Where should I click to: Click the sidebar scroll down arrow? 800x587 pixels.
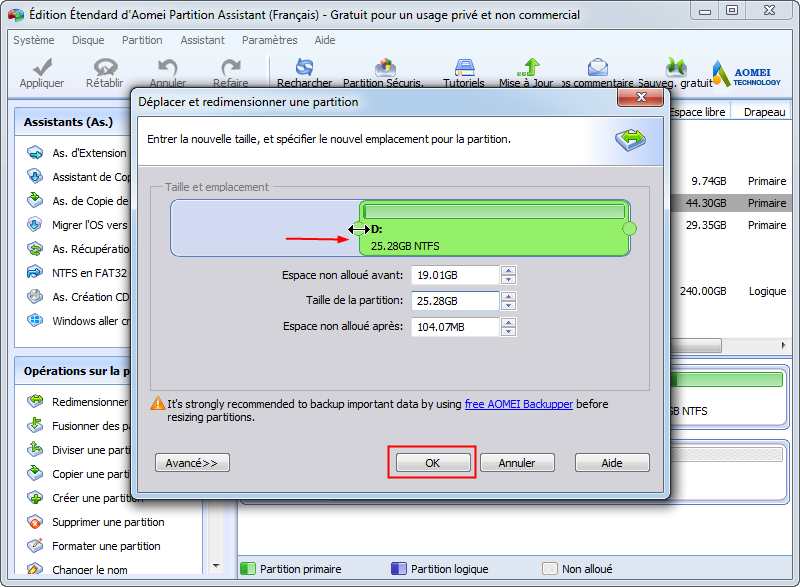[216, 565]
